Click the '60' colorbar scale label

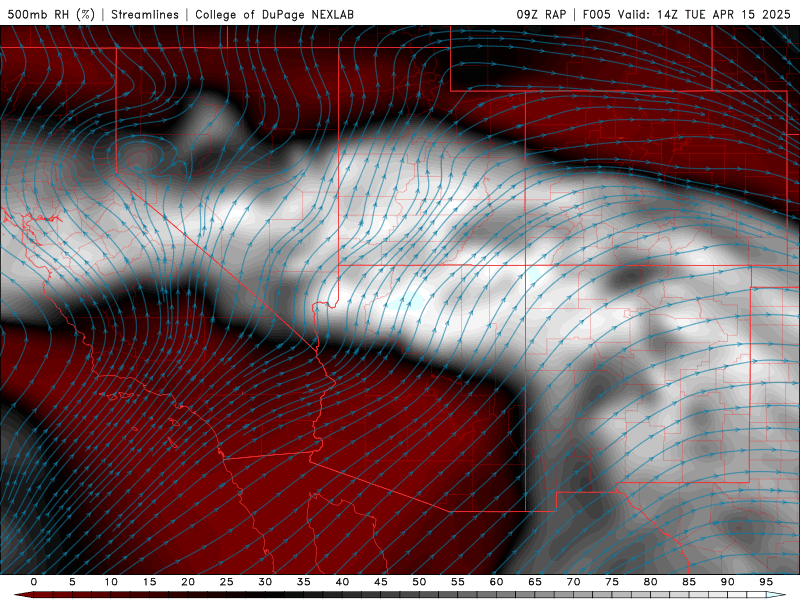pos(496,582)
